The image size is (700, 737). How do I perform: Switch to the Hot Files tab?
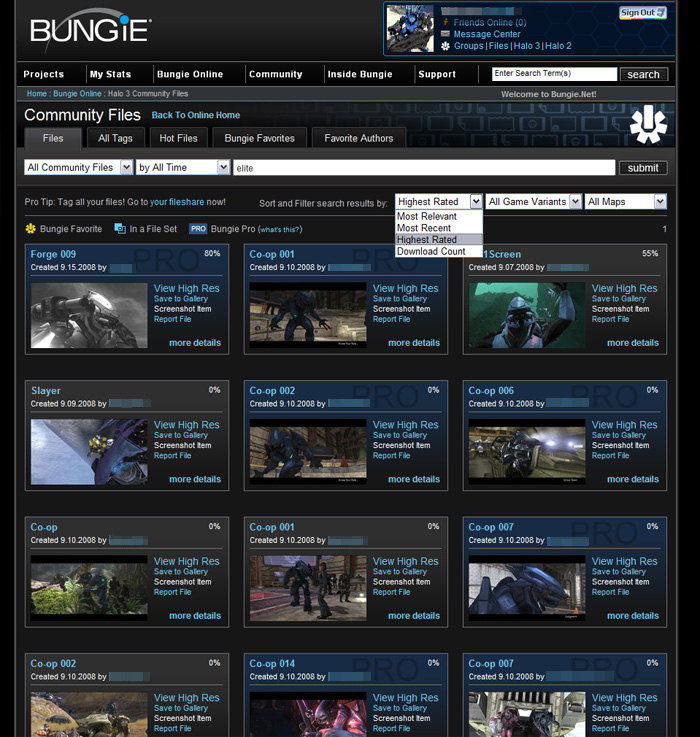pyautogui.click(x=179, y=138)
